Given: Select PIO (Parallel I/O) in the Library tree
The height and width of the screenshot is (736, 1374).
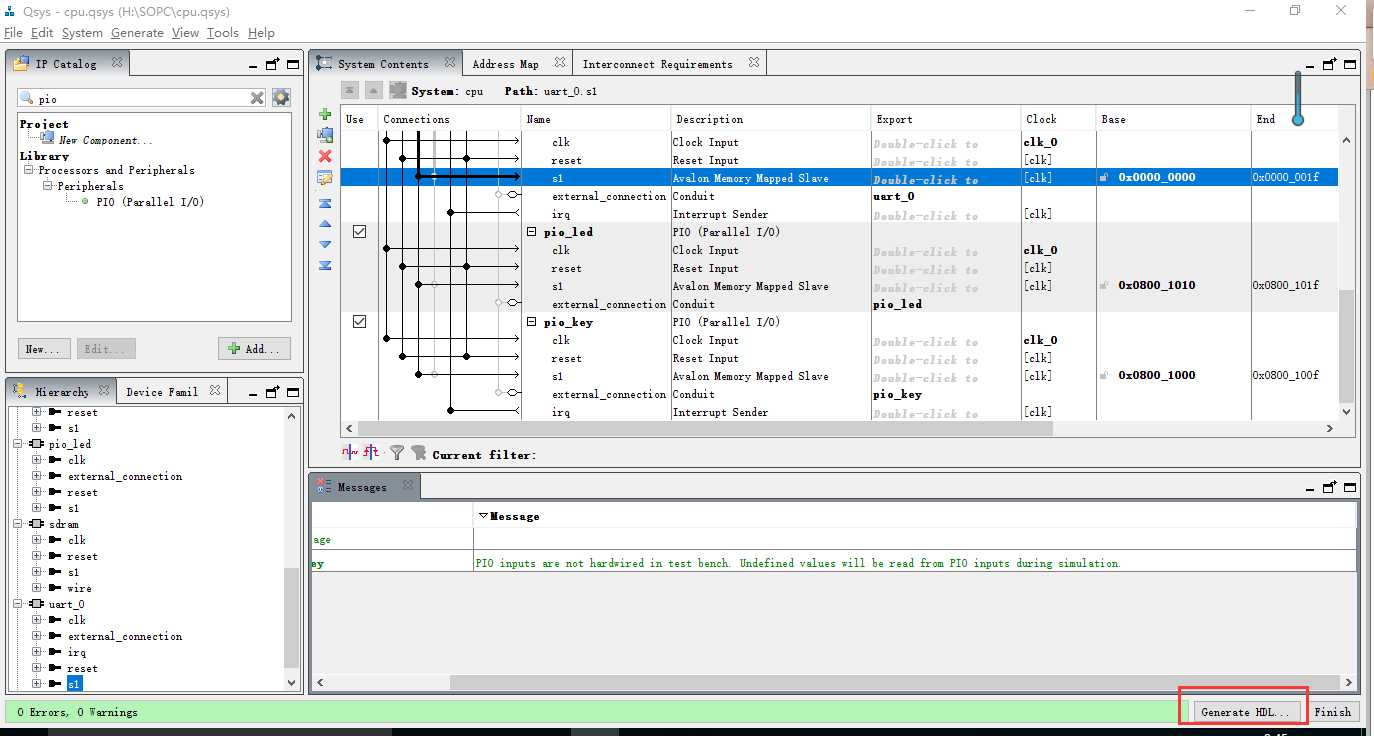Looking at the screenshot, I should click(150, 202).
